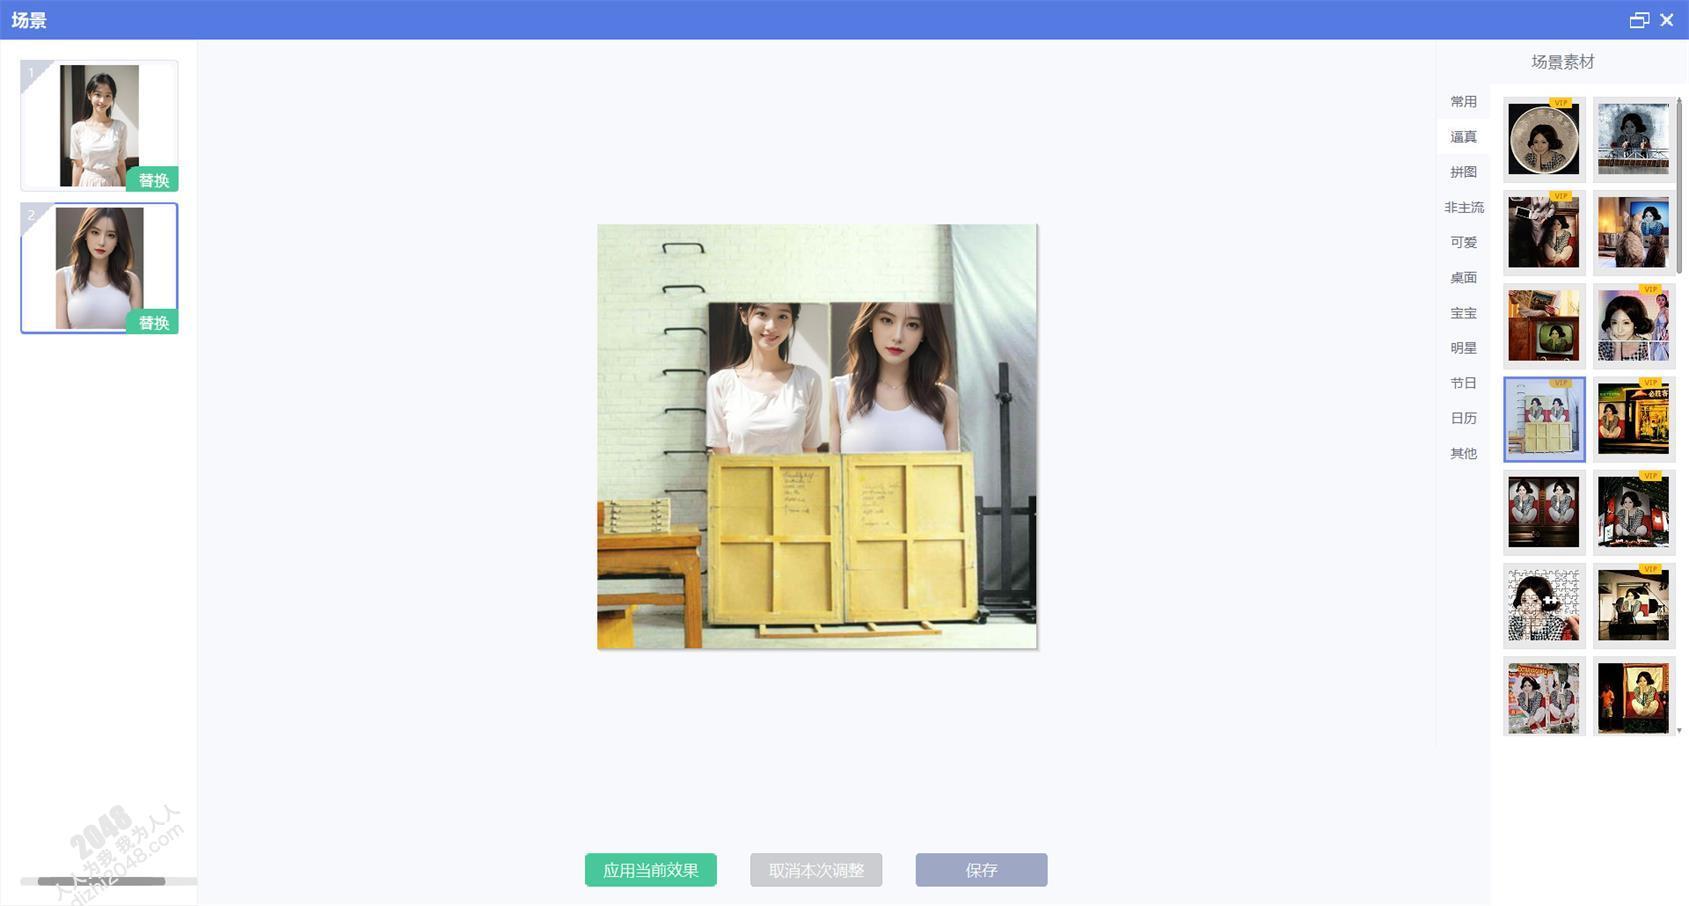Click the 应用当前效果 button
1689x906 pixels.
650,870
